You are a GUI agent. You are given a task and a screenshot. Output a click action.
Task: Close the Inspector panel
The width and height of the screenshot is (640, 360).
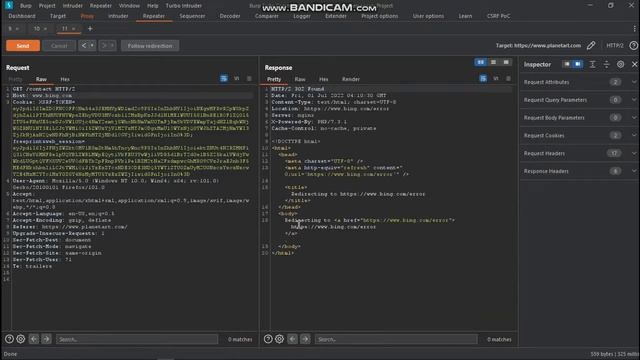coord(634,64)
